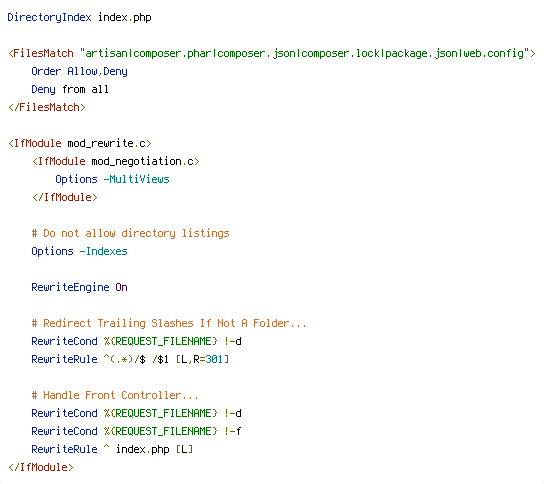Click the 'Handle Front Controller' comment
Image resolution: width=544 pixels, height=484 pixels.
(115, 395)
